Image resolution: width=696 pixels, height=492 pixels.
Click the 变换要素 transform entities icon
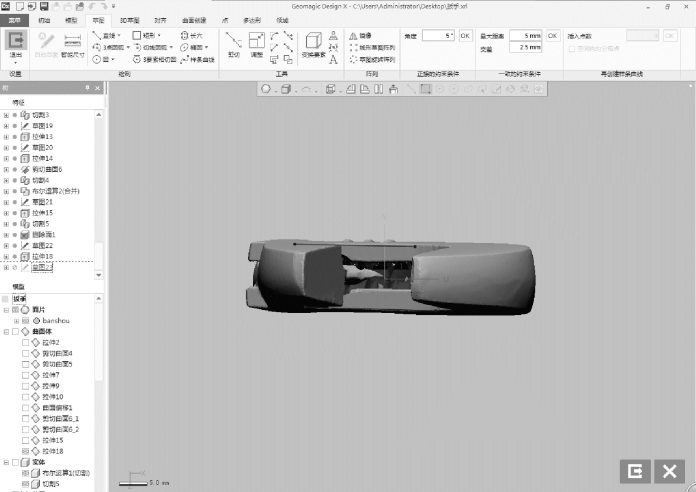(x=312, y=45)
